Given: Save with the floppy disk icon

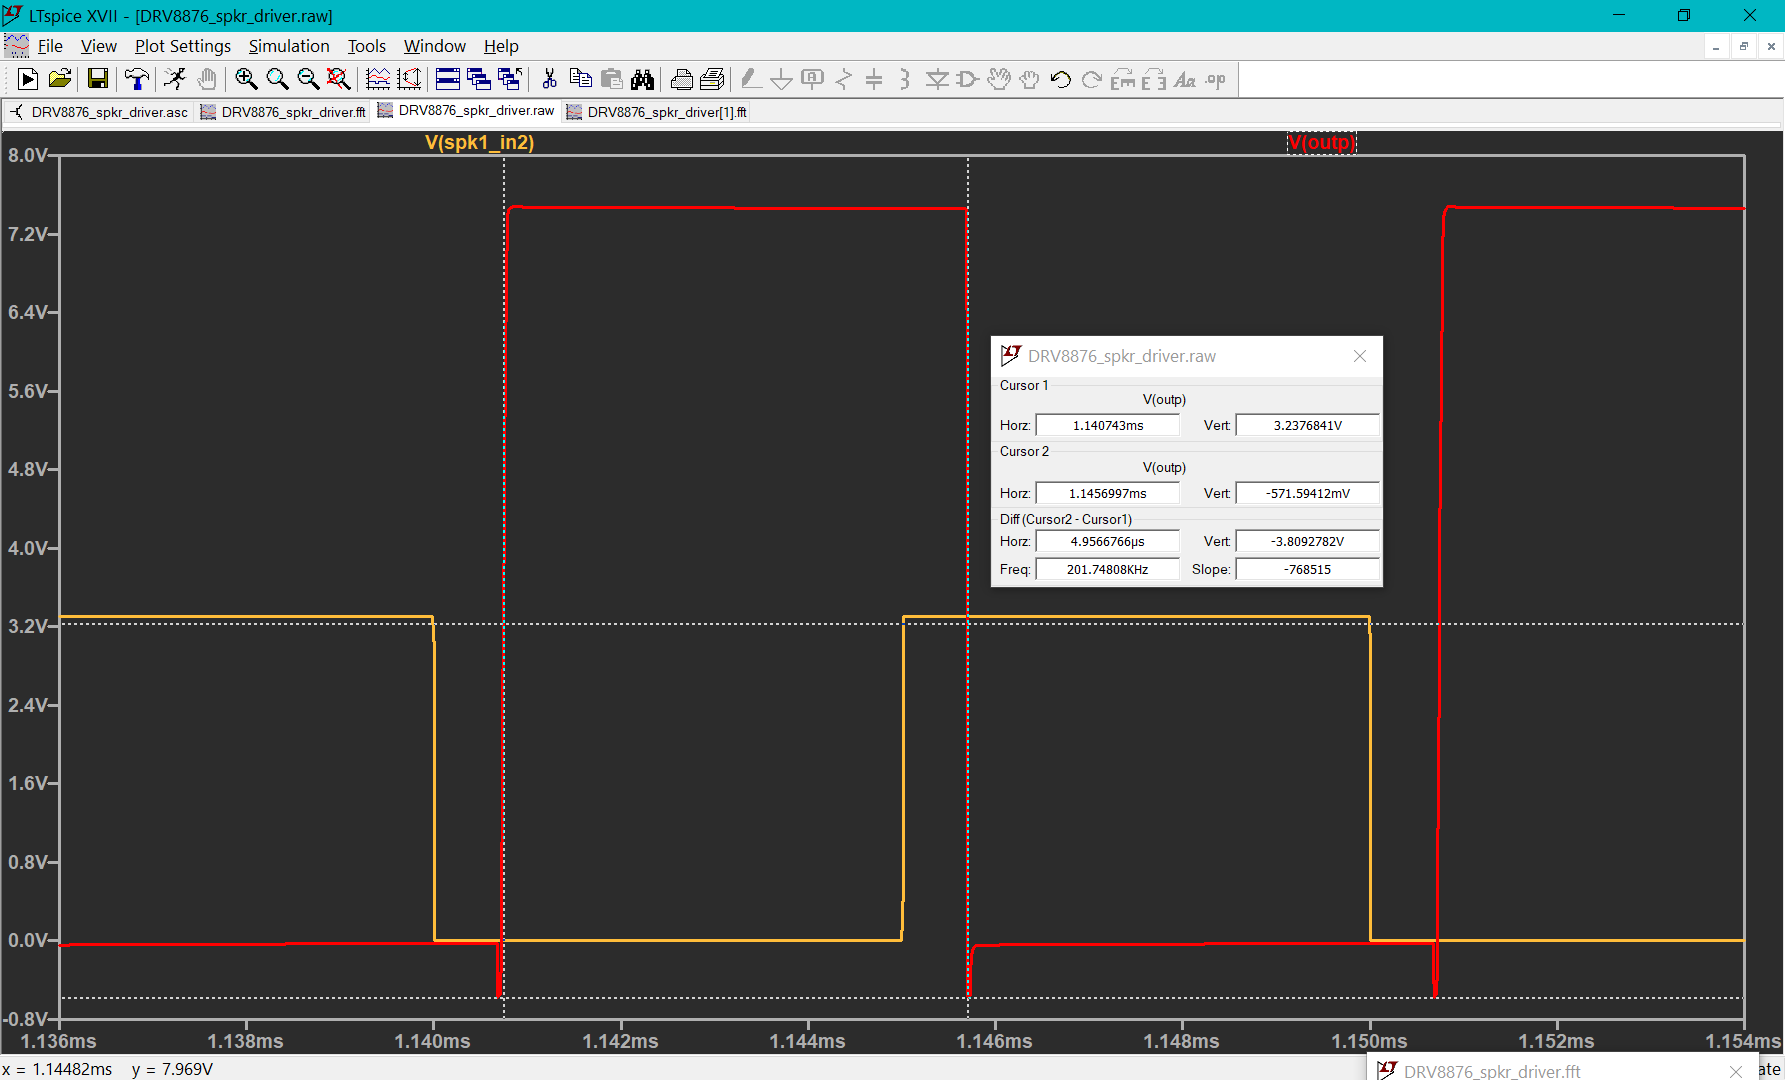Looking at the screenshot, I should (97, 79).
